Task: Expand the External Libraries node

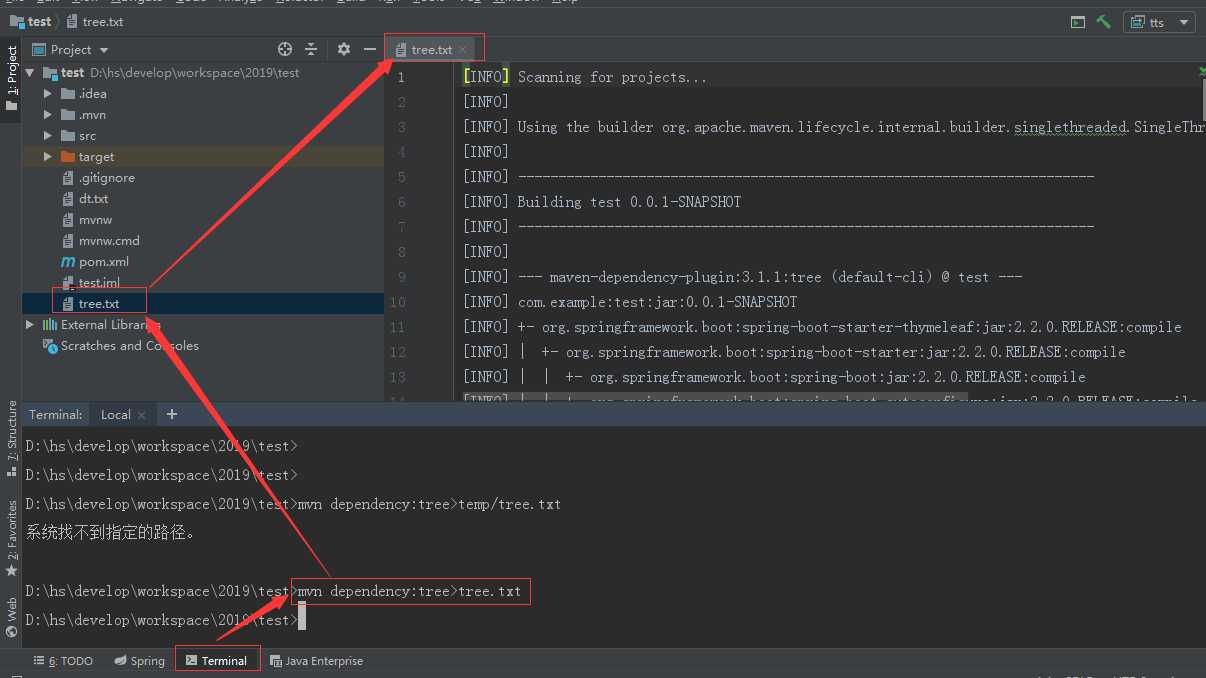Action: 31,324
